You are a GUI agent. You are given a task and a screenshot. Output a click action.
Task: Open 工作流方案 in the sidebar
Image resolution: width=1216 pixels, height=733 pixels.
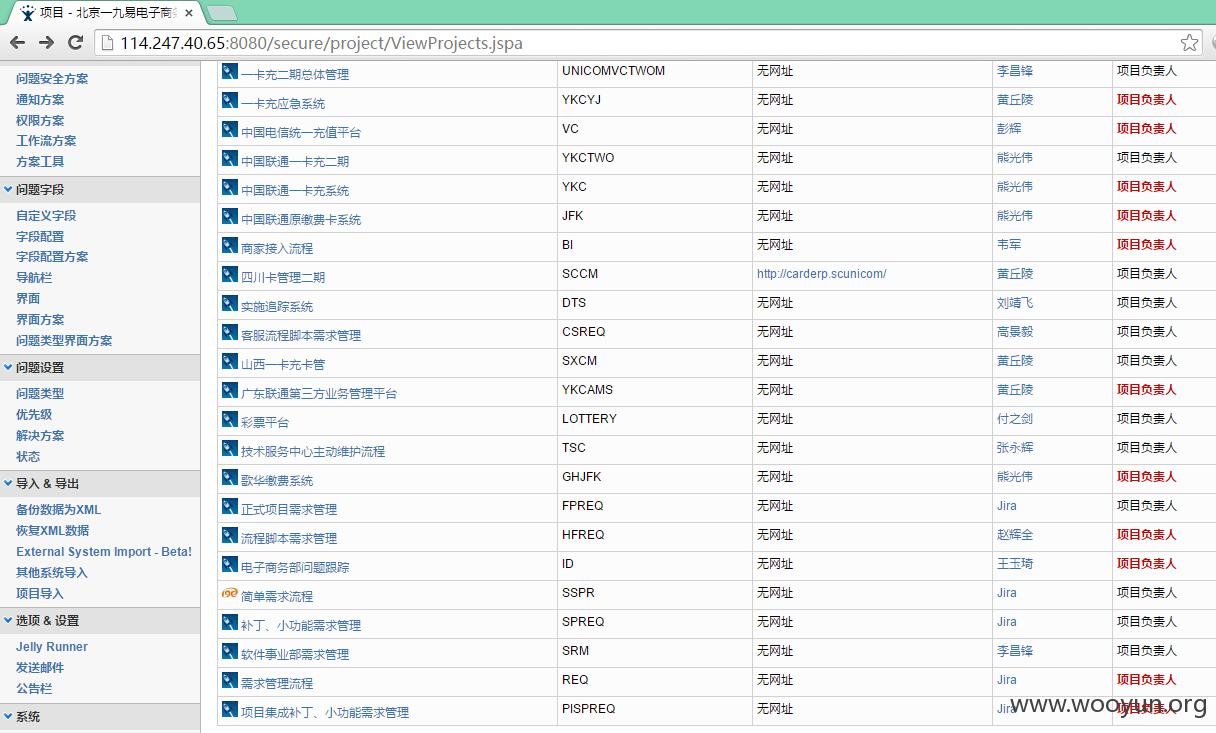[46, 141]
